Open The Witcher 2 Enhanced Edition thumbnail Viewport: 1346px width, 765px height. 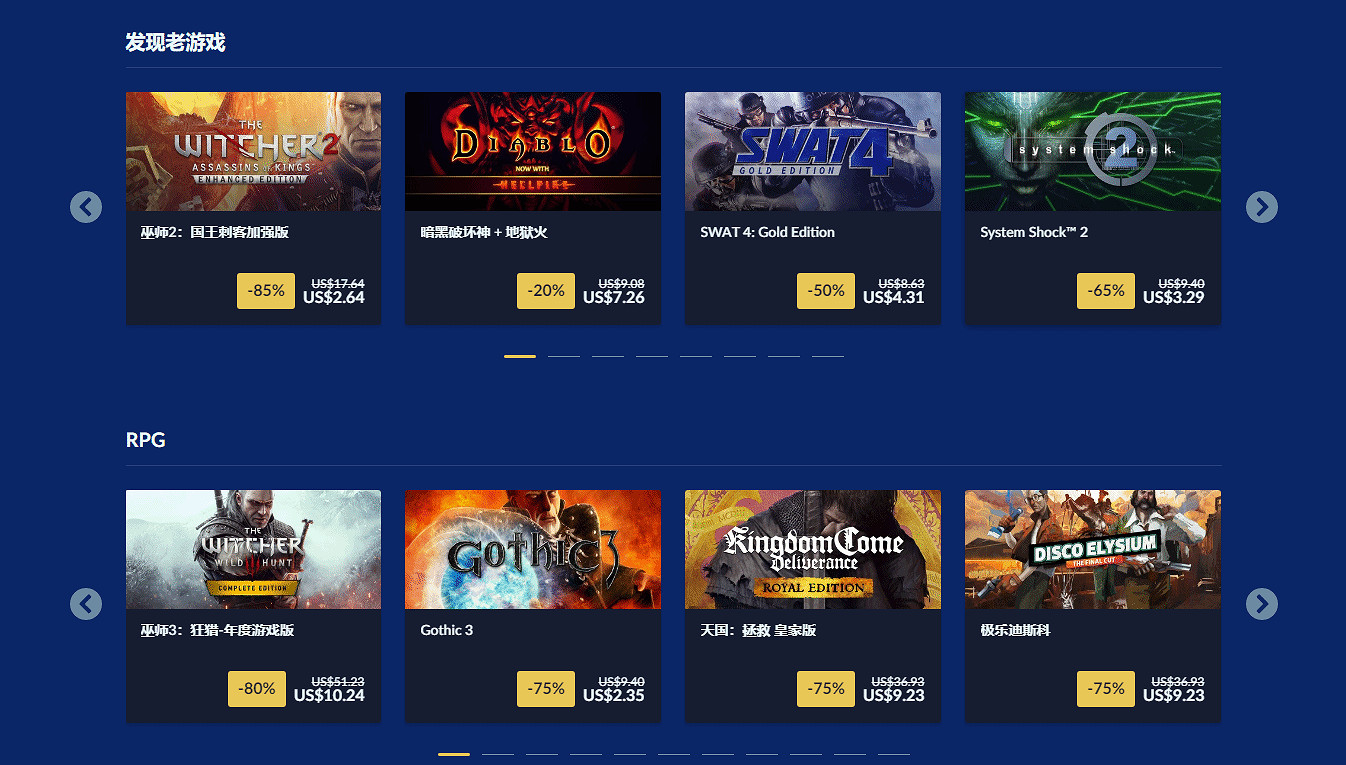tap(253, 152)
